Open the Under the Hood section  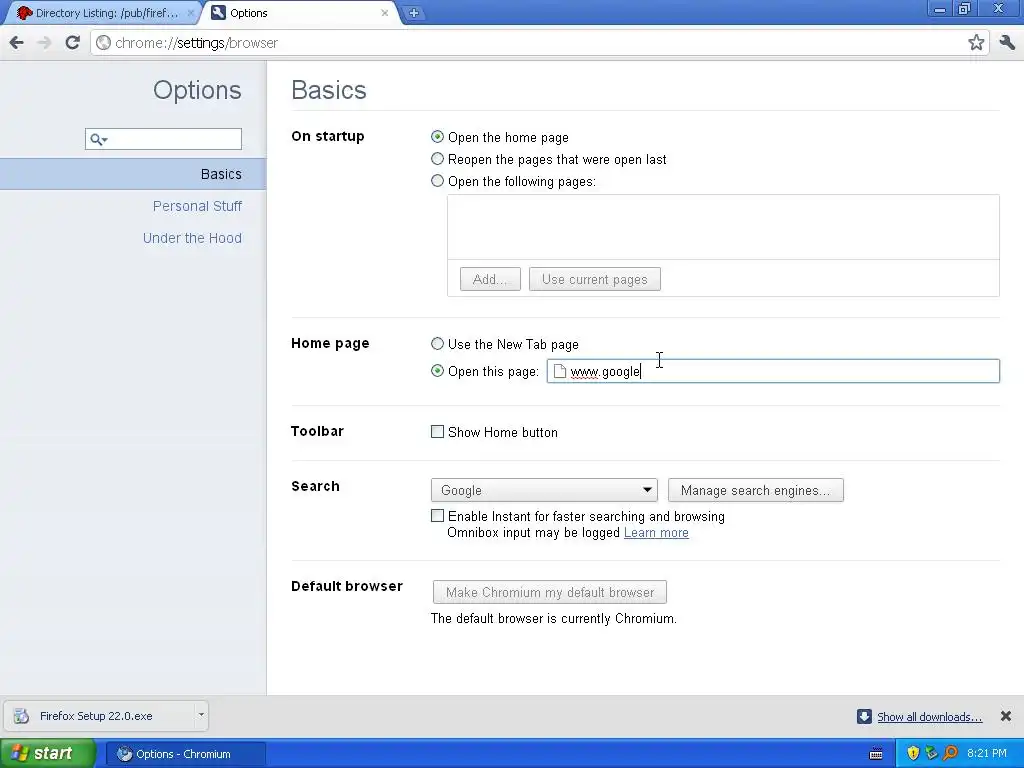192,238
